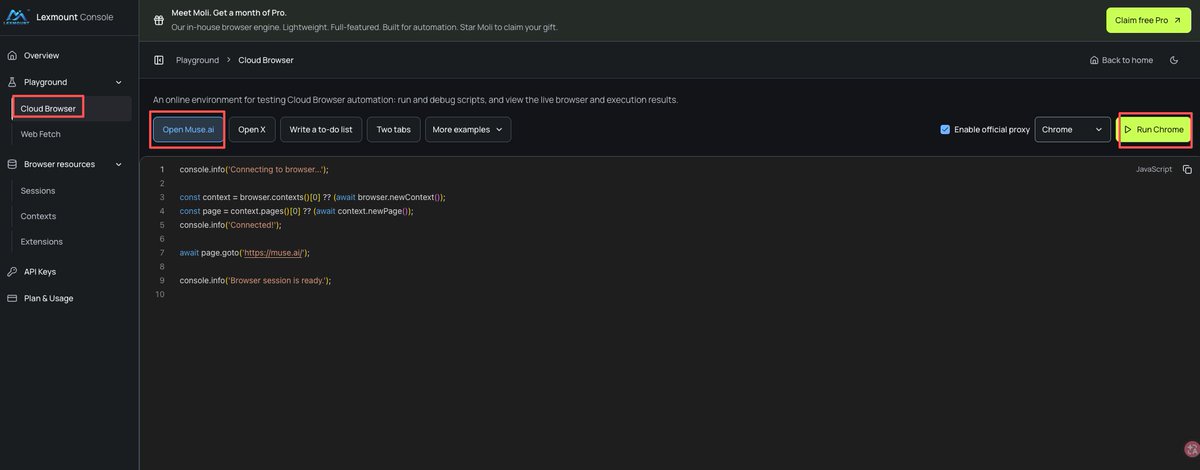Uncheck Enable official proxy checkbox
Screen dimensions: 1200x470
coord(945,129)
